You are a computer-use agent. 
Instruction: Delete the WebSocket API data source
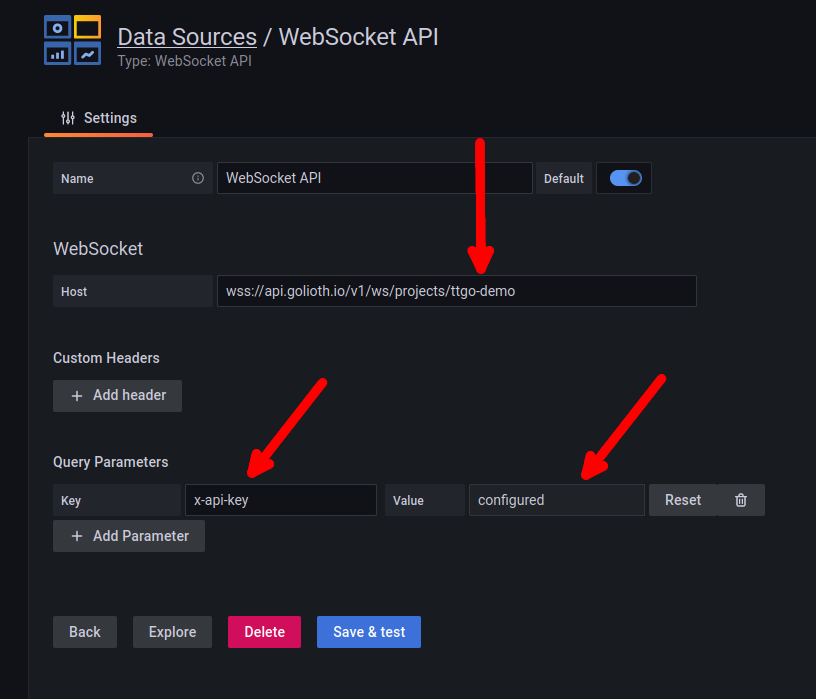tap(263, 631)
